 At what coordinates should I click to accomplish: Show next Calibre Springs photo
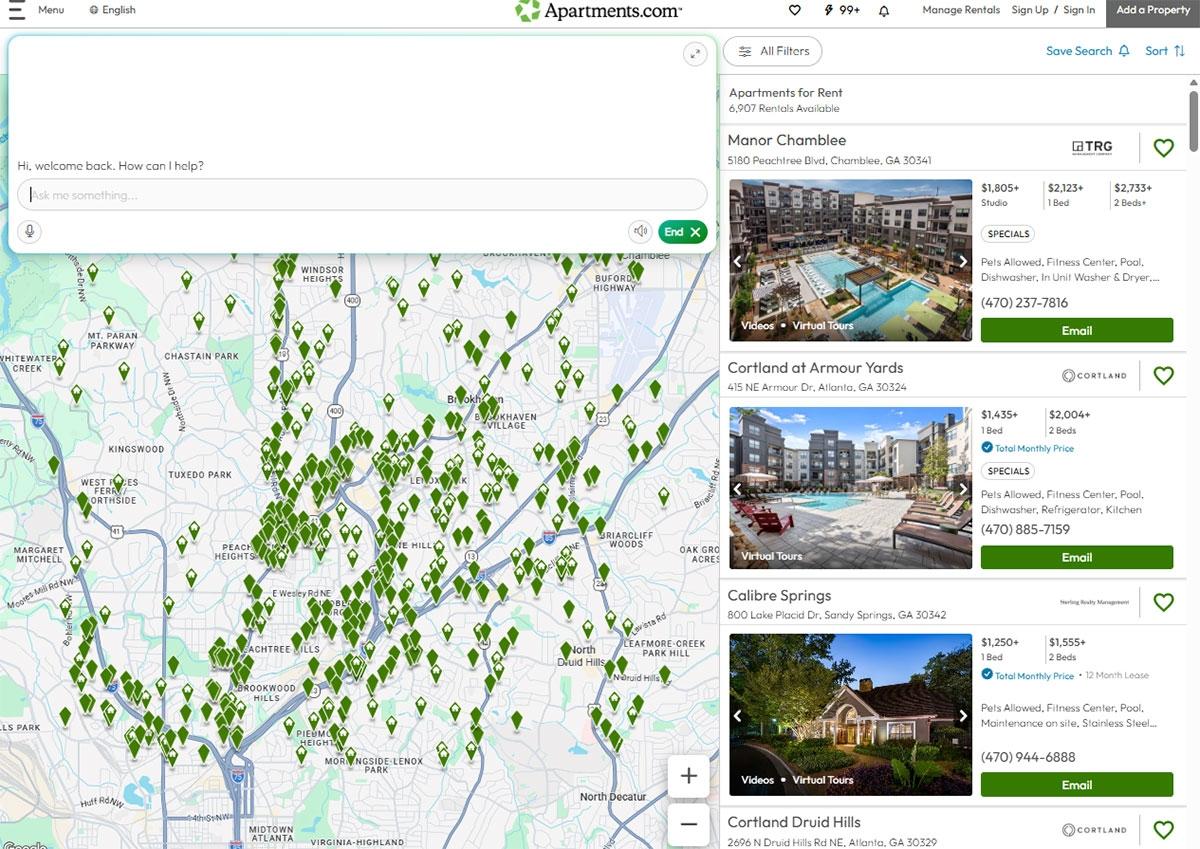(963, 716)
